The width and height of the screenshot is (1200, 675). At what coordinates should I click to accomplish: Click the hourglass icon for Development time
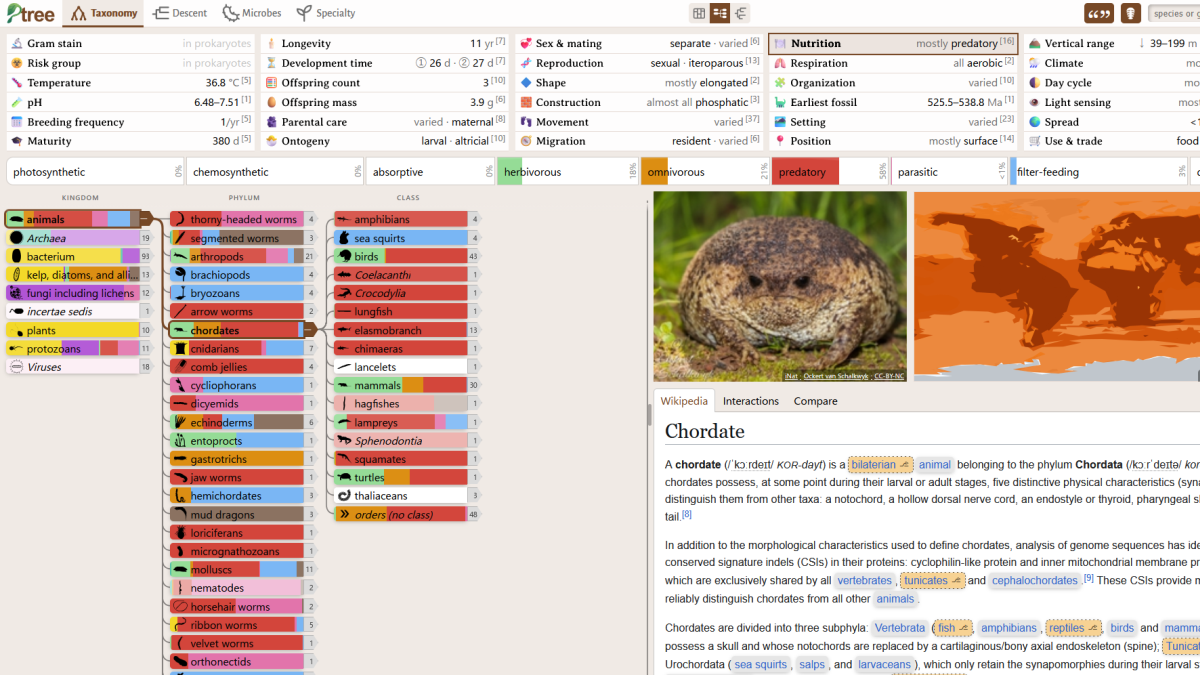tap(271, 63)
